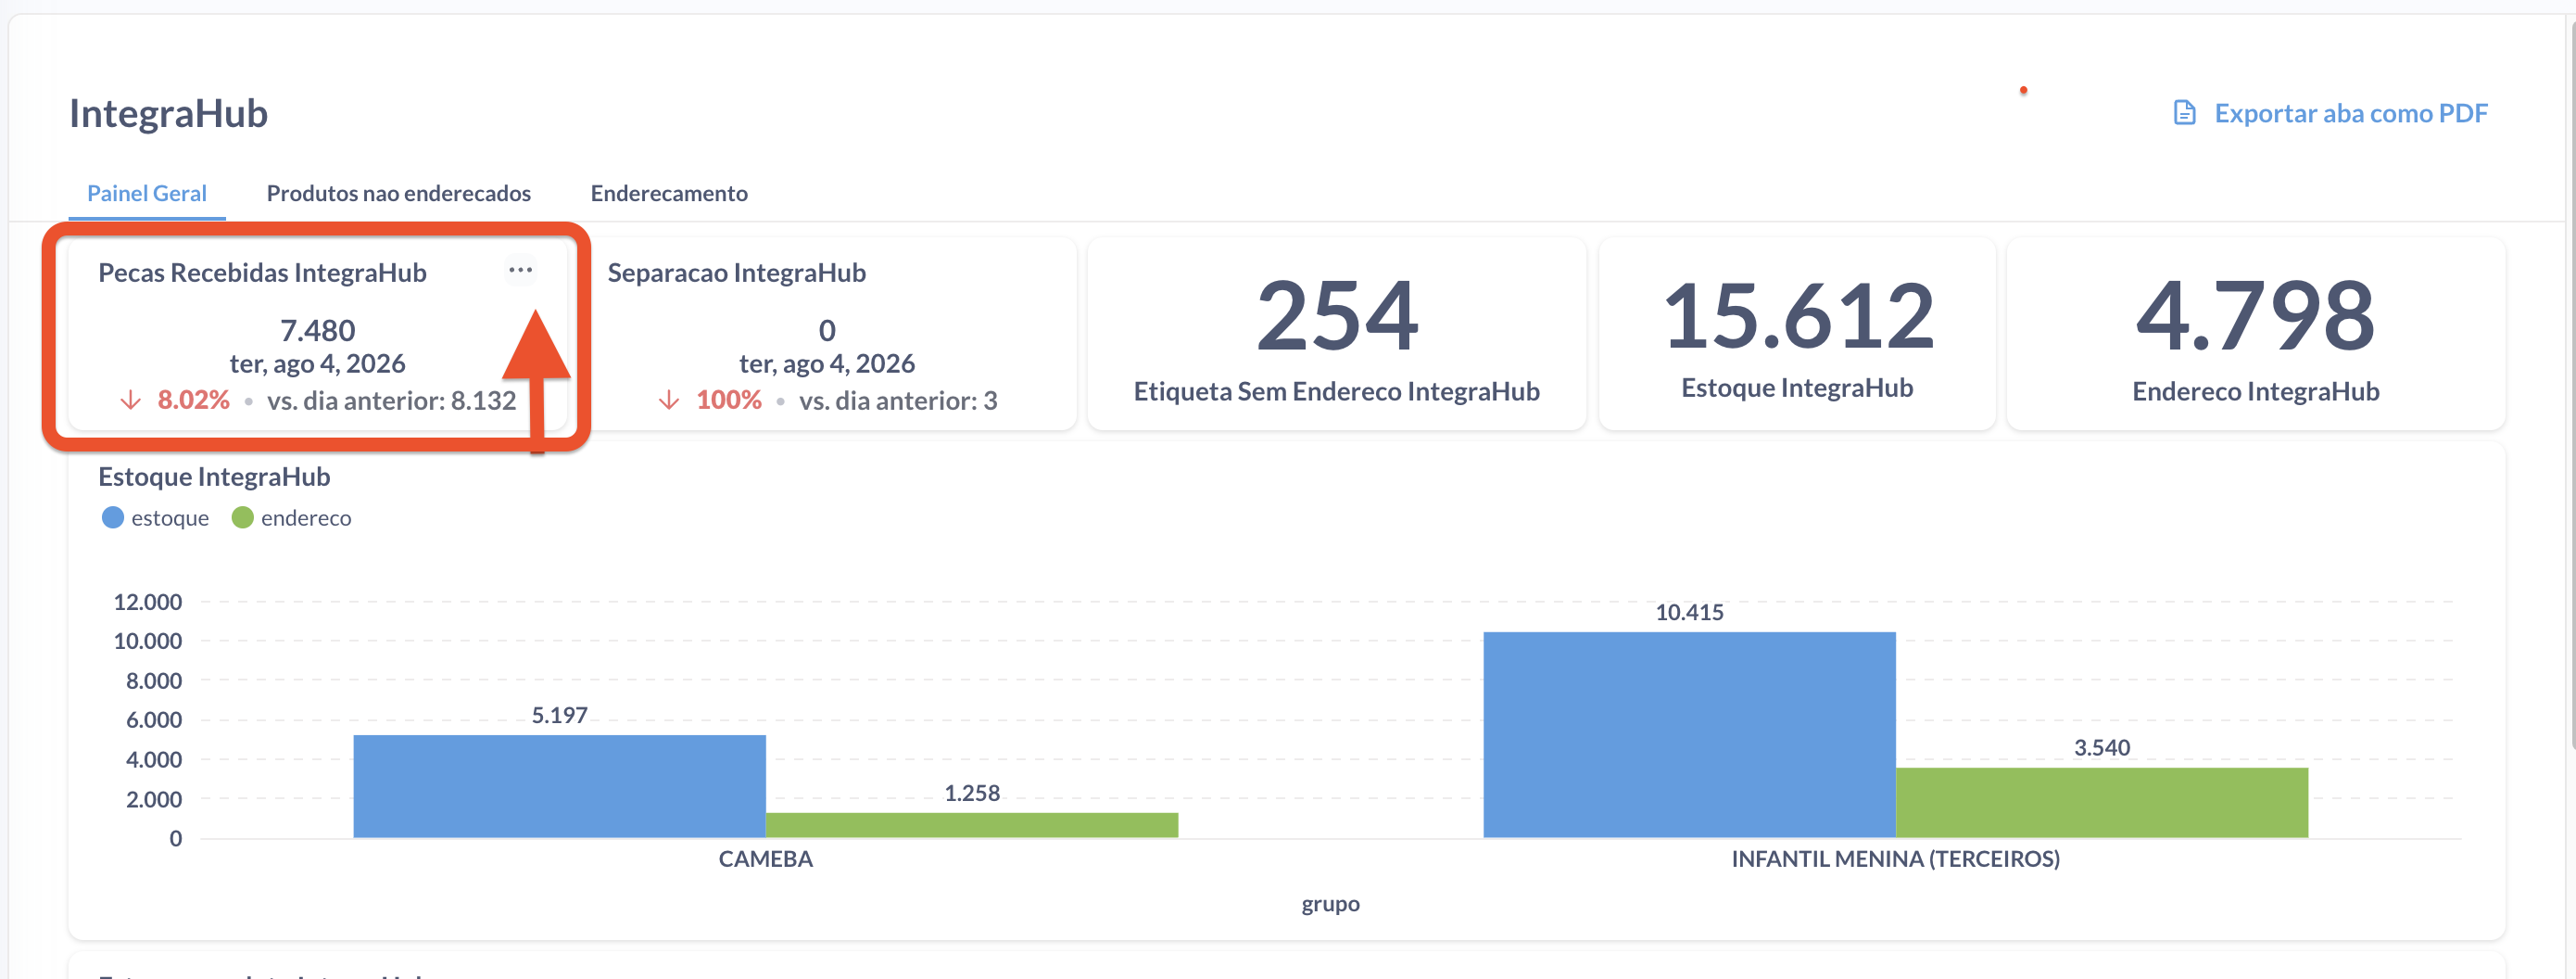Open the Pecas Recebidas card ellipsis menu
2576x979 pixels.
pos(520,270)
